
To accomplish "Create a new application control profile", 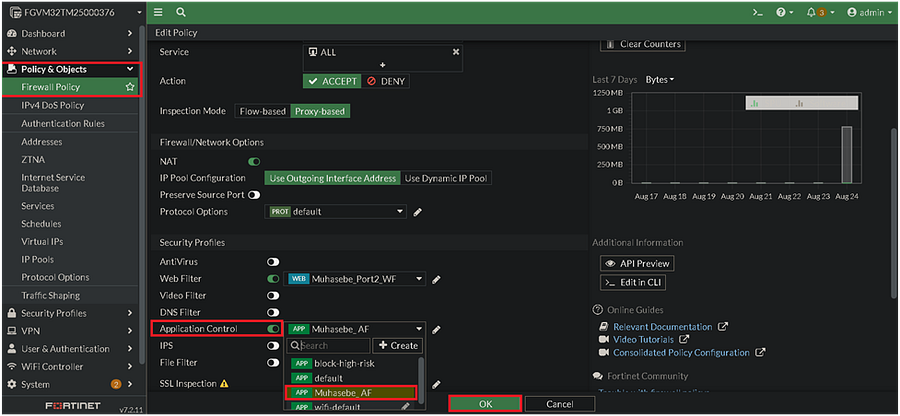I will point(398,345).
